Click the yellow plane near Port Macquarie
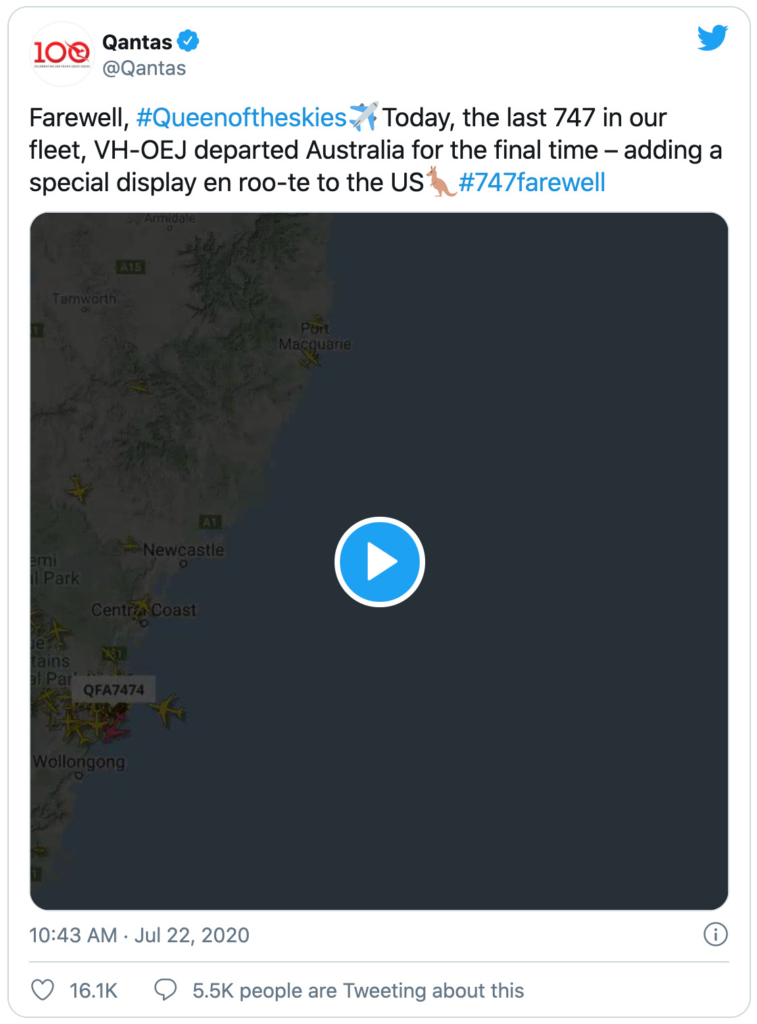Viewport: 757px width, 1024px height. coord(312,358)
